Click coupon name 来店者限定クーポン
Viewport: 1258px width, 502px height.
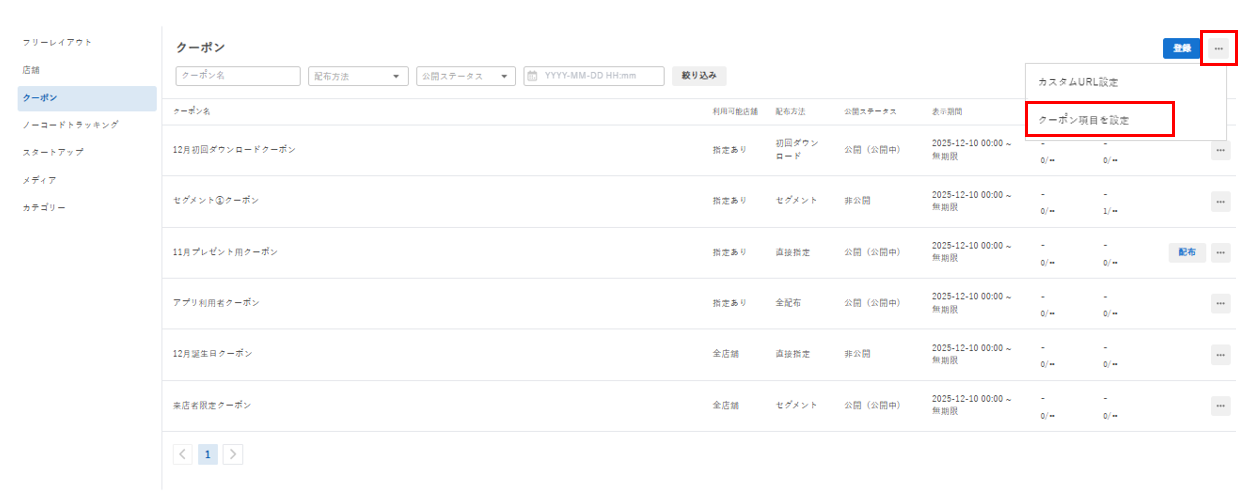tap(212, 405)
